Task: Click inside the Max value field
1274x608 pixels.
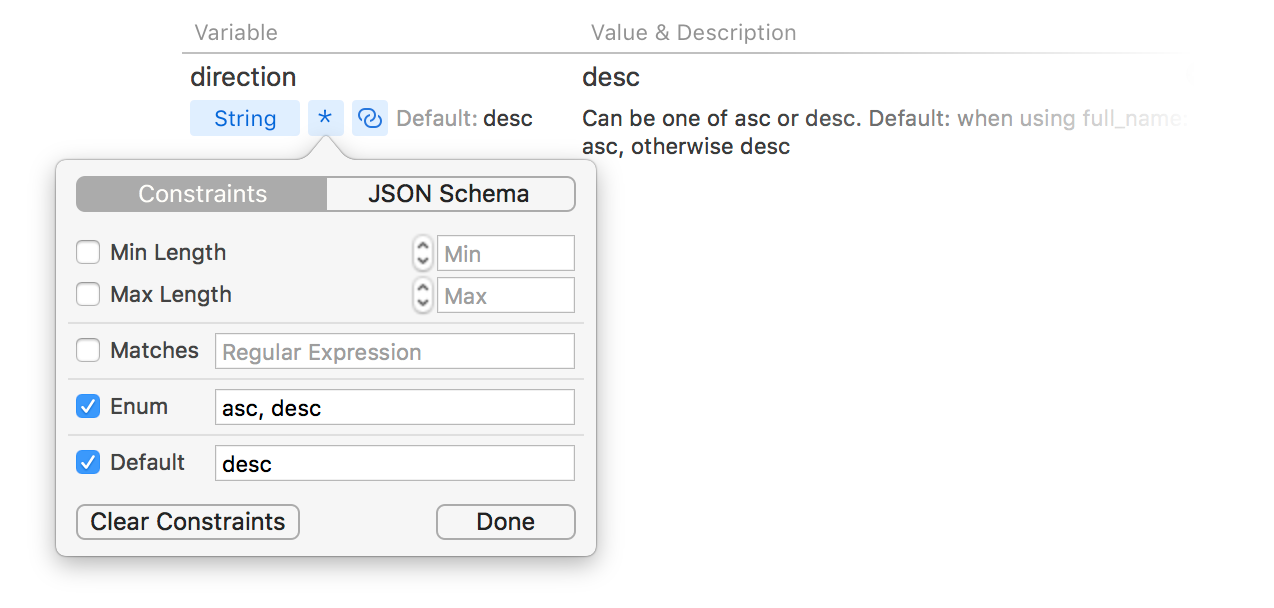Action: pos(505,294)
